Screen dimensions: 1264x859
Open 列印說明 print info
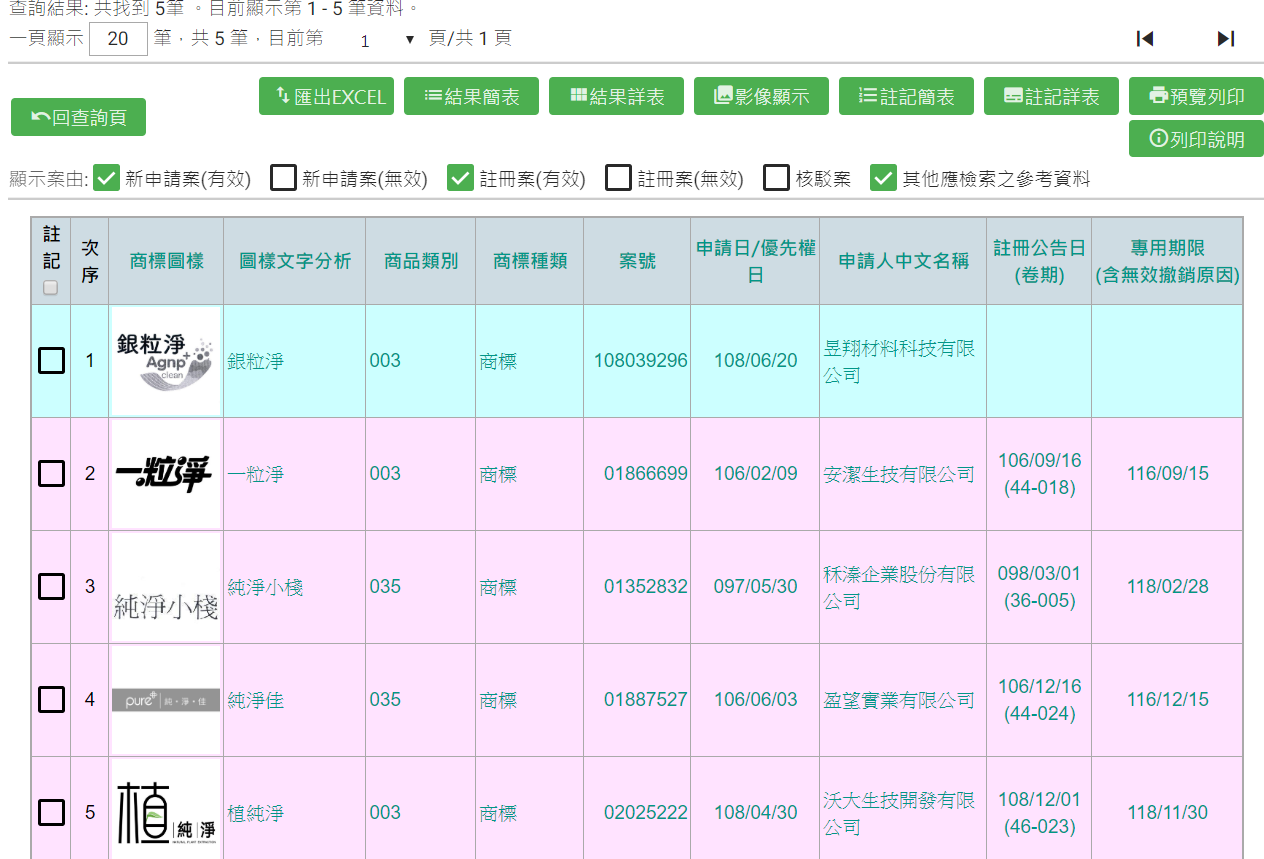[x=1196, y=139]
